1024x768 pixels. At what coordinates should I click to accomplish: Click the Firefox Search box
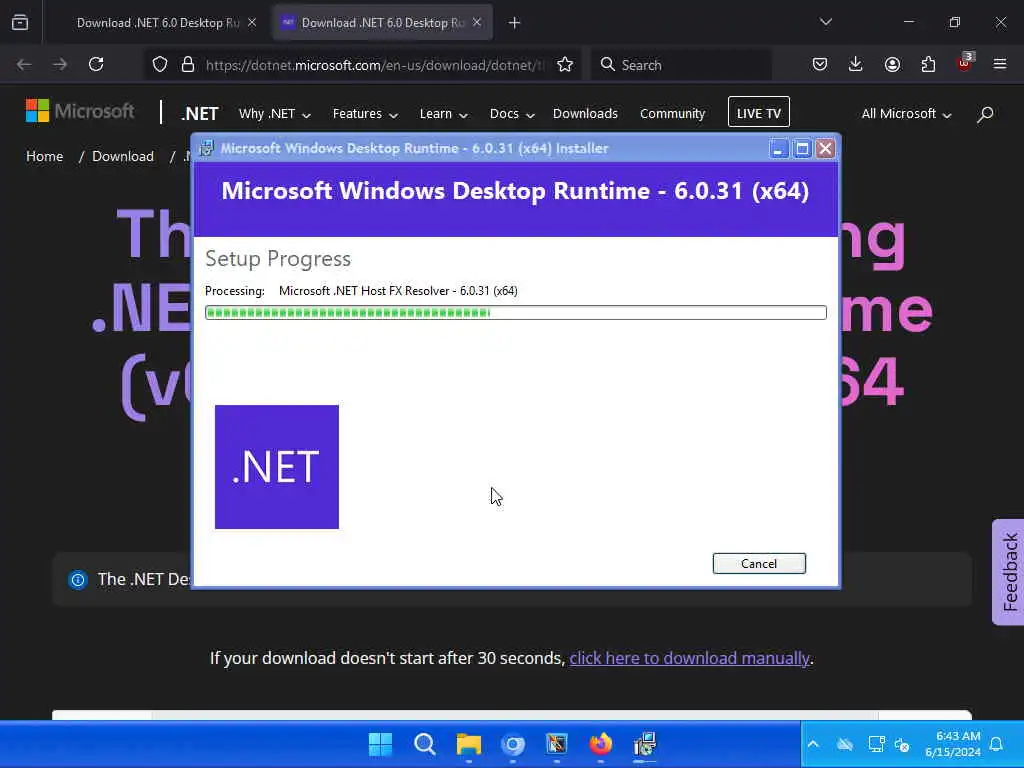[x=682, y=65]
